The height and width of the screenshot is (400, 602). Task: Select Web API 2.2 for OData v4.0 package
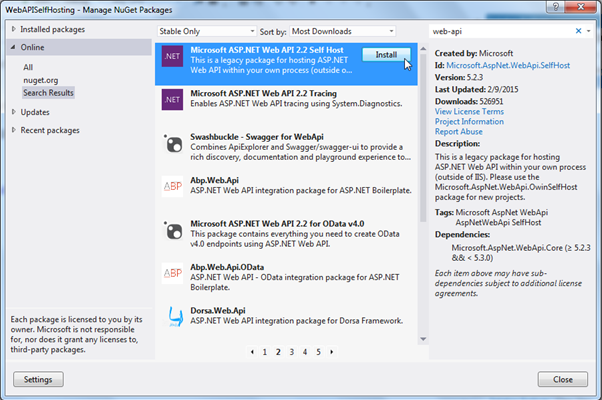click(286, 237)
